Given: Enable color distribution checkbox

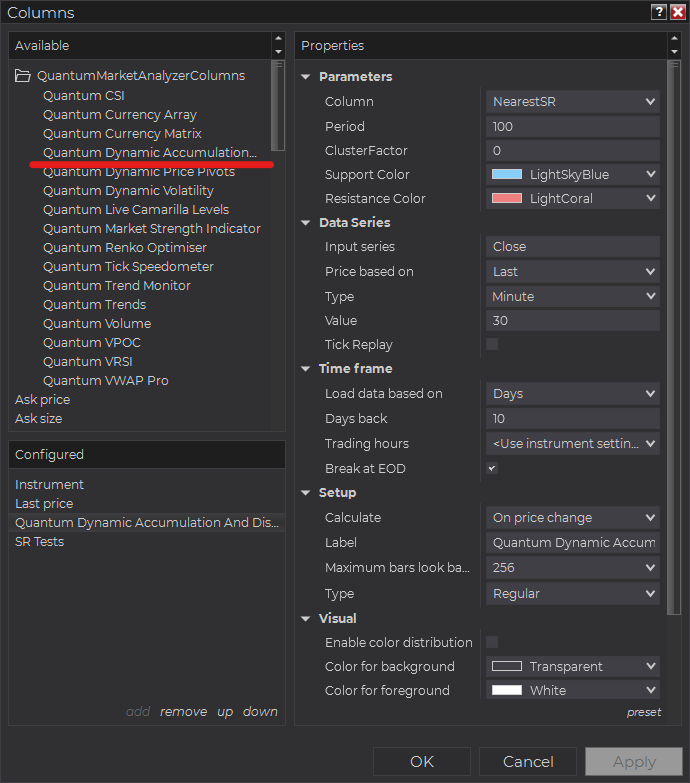Looking at the screenshot, I should tap(492, 642).
